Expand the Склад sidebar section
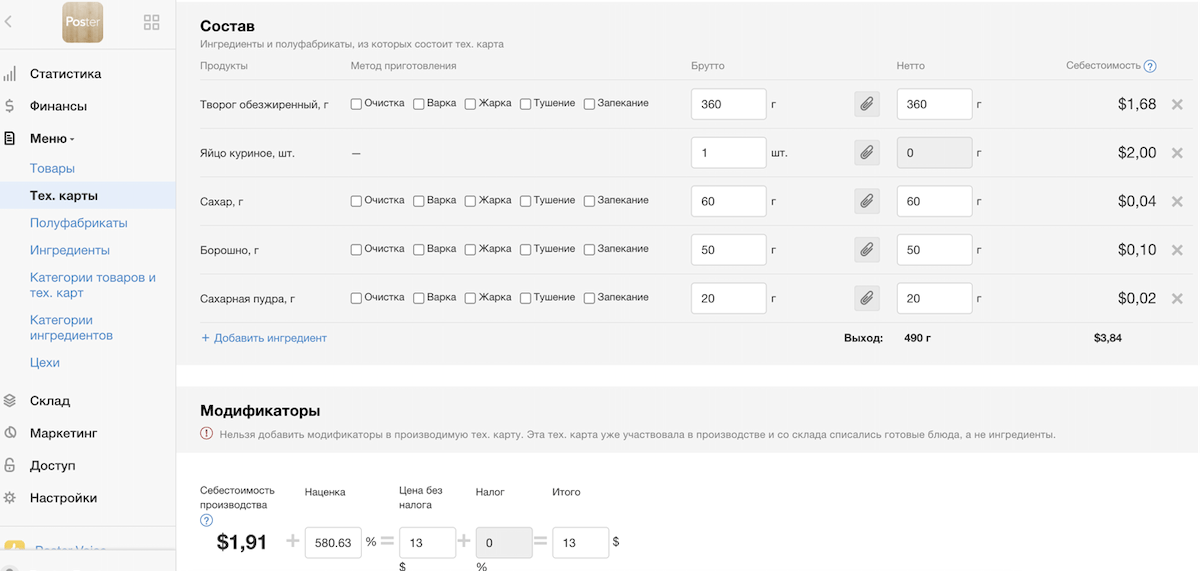The height and width of the screenshot is (571, 1200). click(50, 400)
